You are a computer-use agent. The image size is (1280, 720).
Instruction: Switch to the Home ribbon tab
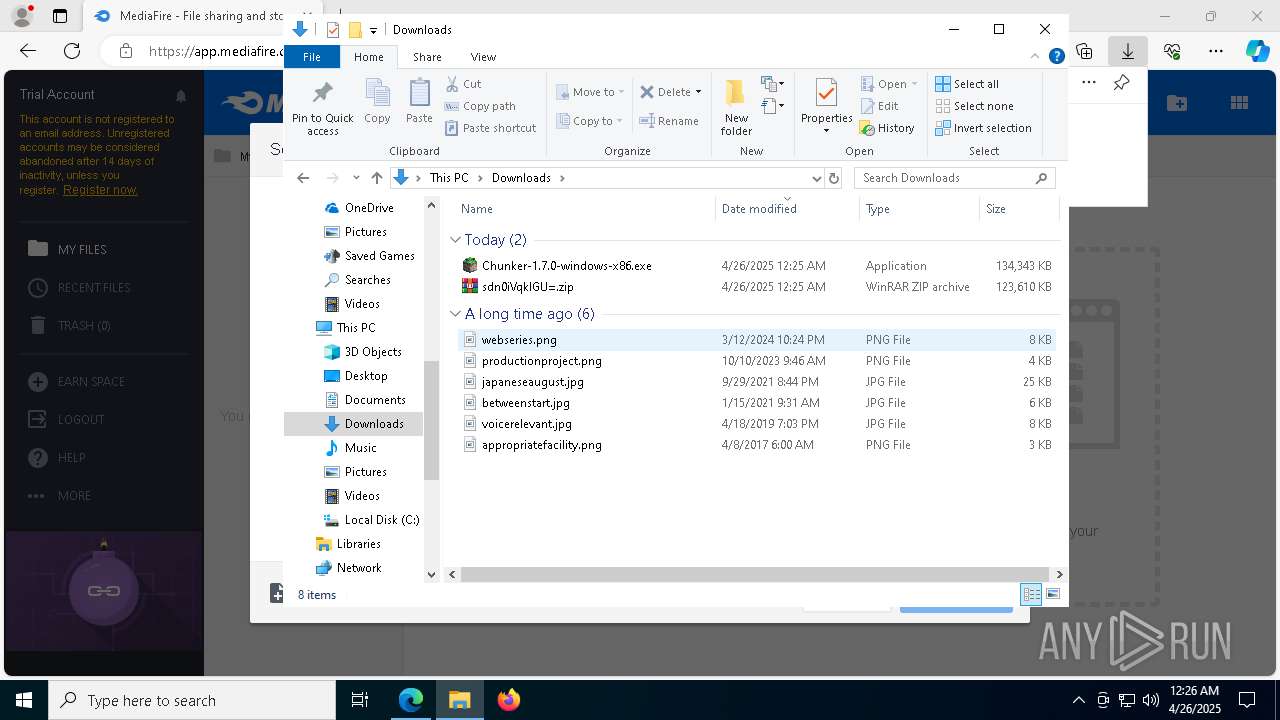pyautogui.click(x=369, y=57)
